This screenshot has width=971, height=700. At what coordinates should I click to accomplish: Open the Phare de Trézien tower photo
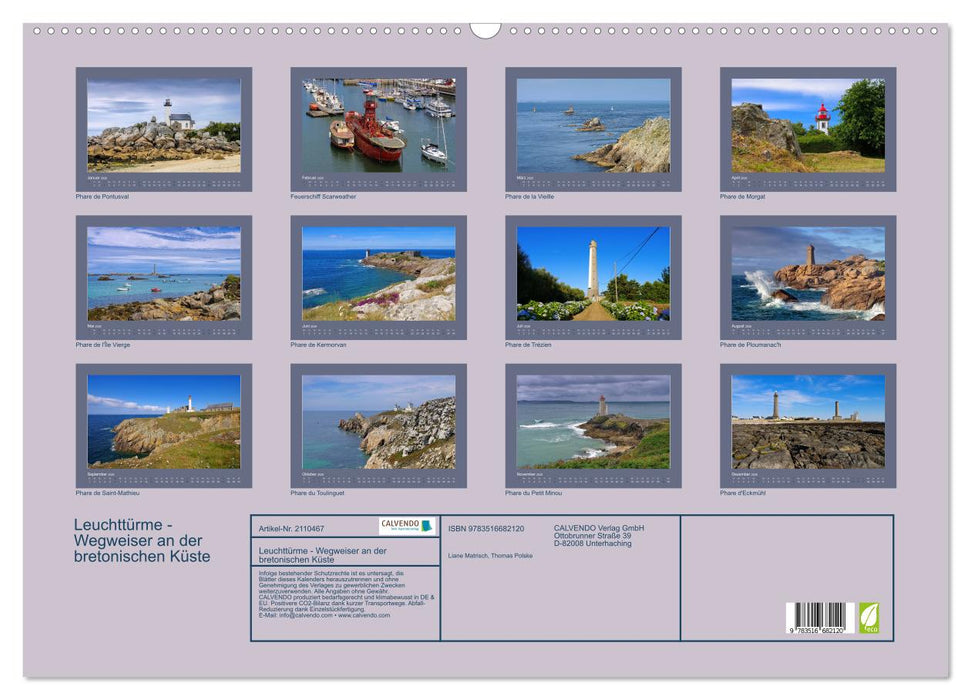click(593, 273)
